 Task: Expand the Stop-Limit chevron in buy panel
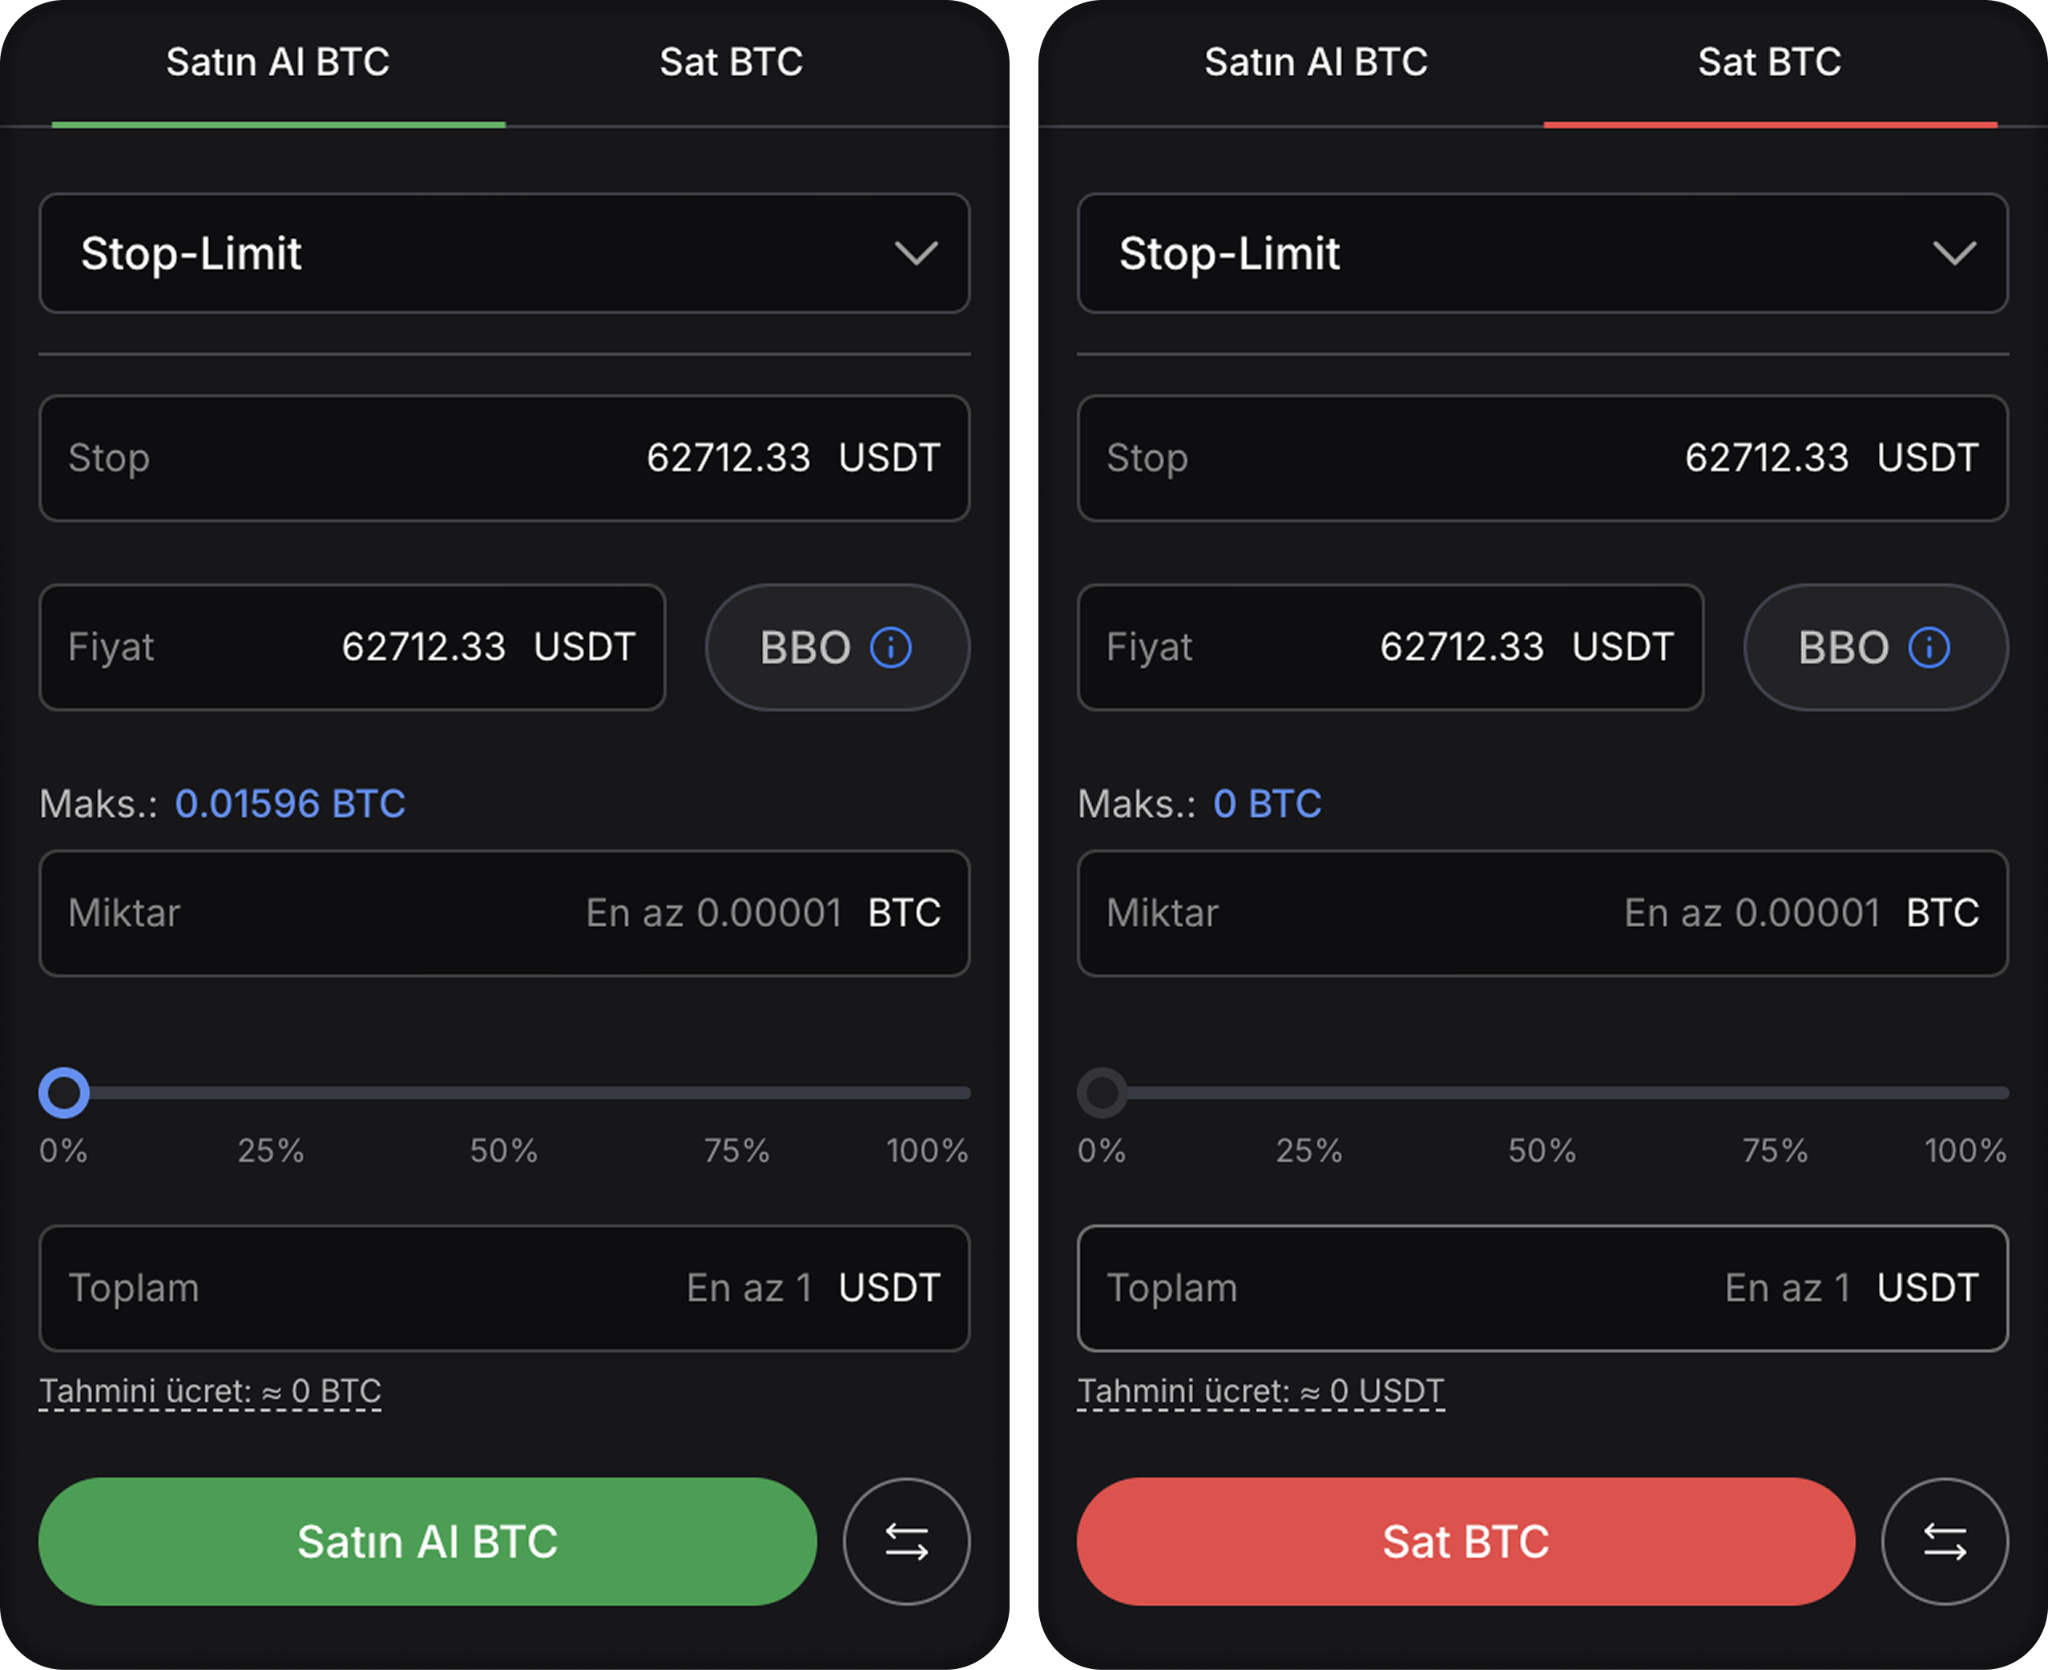916,253
